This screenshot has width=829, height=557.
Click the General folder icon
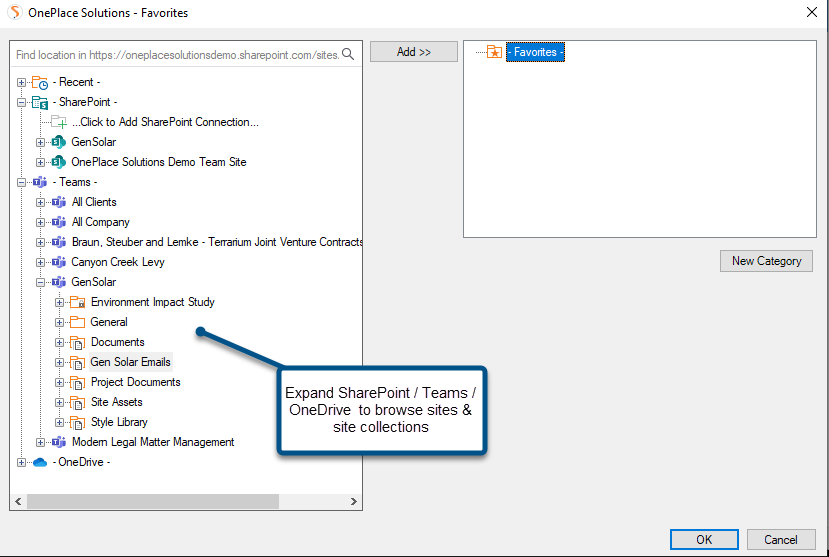coord(78,322)
